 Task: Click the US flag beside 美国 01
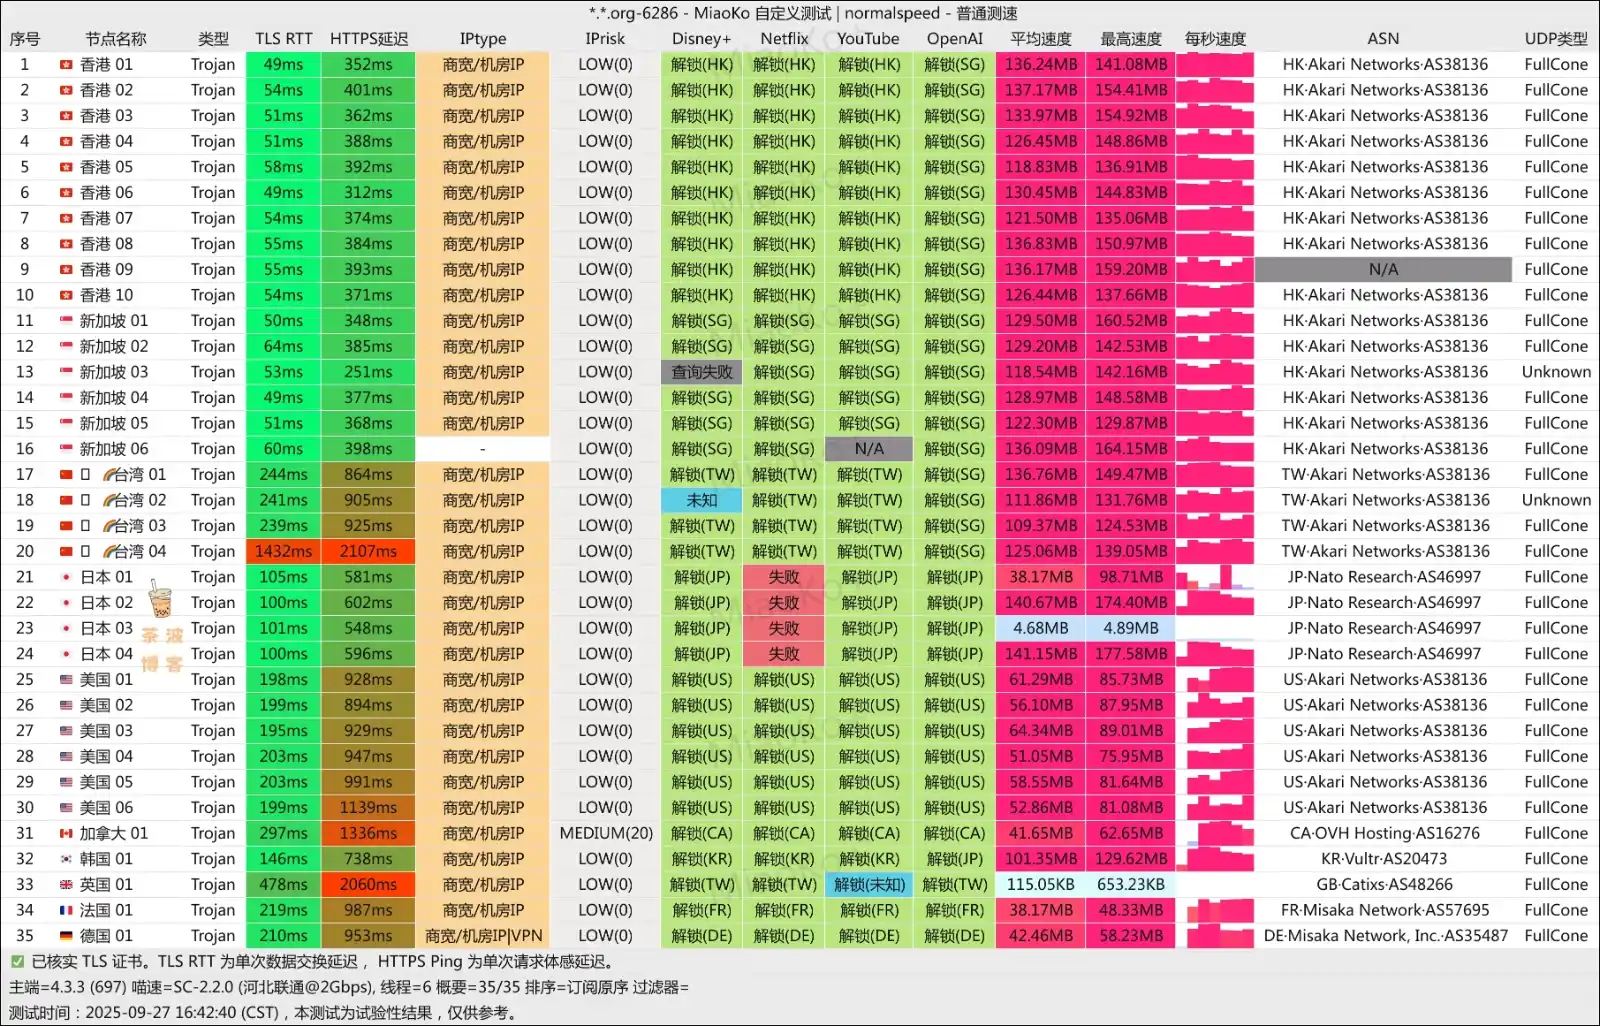[x=66, y=680]
